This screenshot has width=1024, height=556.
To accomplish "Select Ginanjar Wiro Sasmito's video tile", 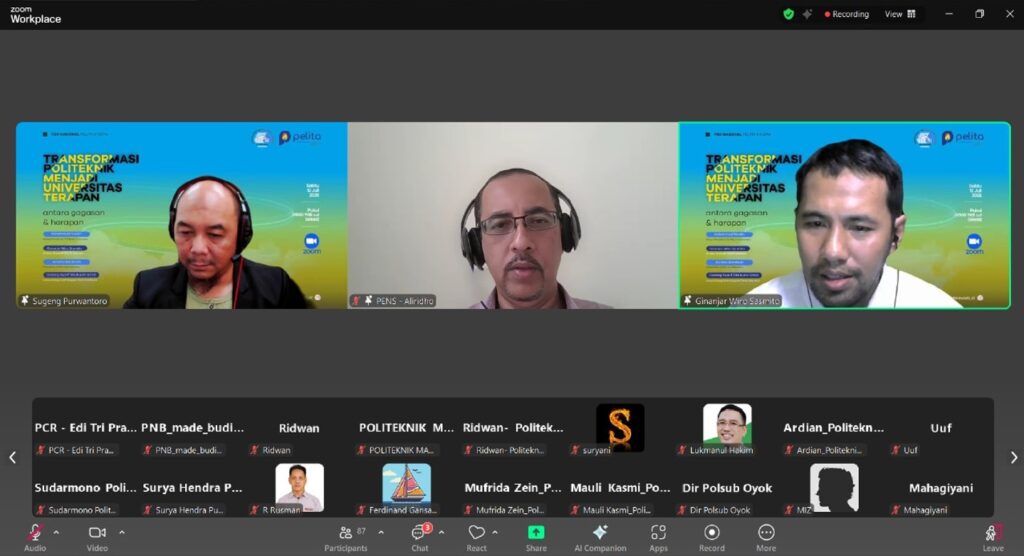I will pos(844,215).
